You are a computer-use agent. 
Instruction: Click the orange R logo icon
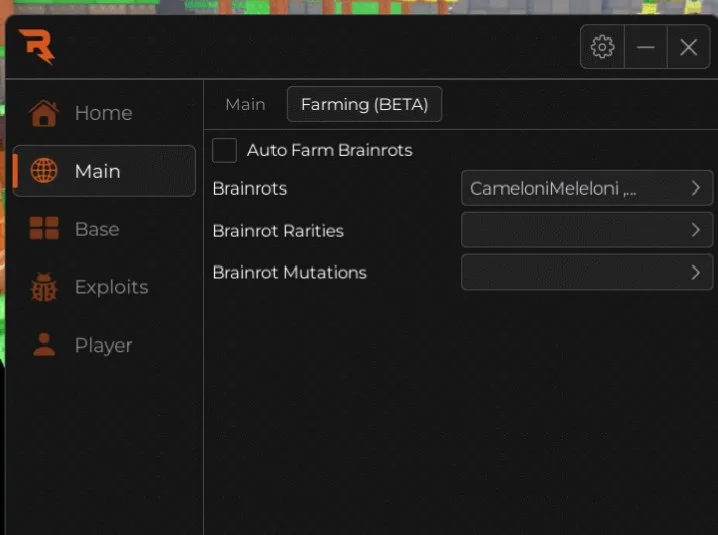tap(37, 46)
